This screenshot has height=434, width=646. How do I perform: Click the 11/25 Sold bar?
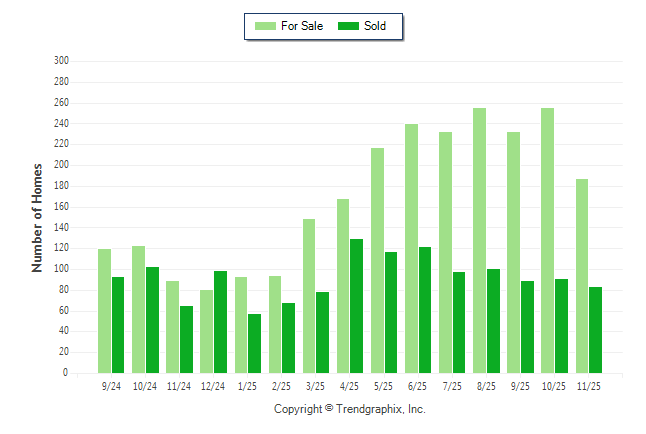(x=596, y=330)
